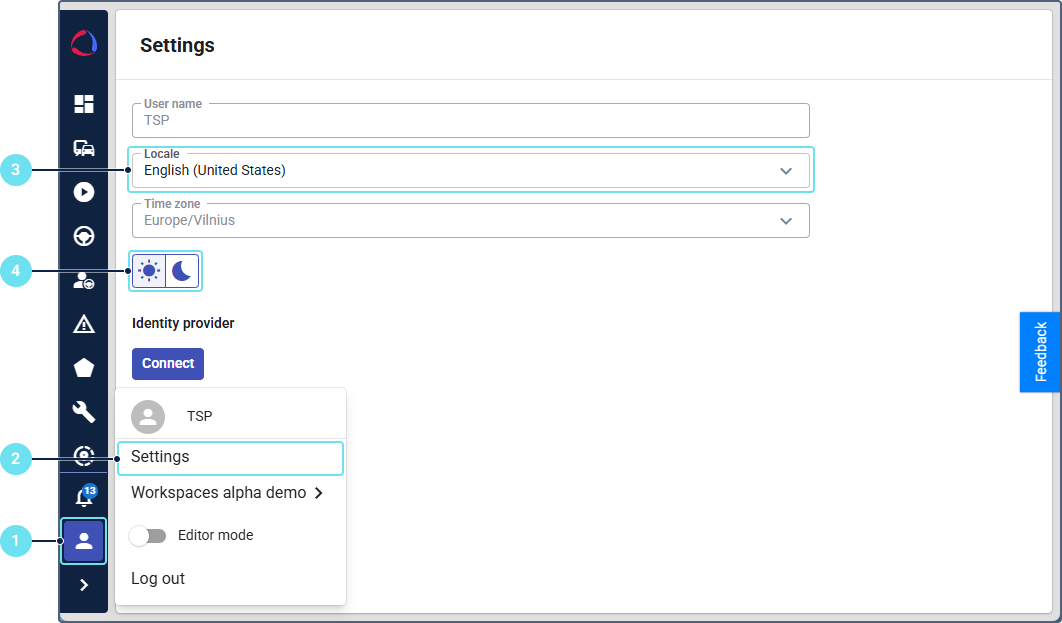Open the Locale dropdown
Image resolution: width=1062 pixels, height=623 pixels.
[x=470, y=171]
